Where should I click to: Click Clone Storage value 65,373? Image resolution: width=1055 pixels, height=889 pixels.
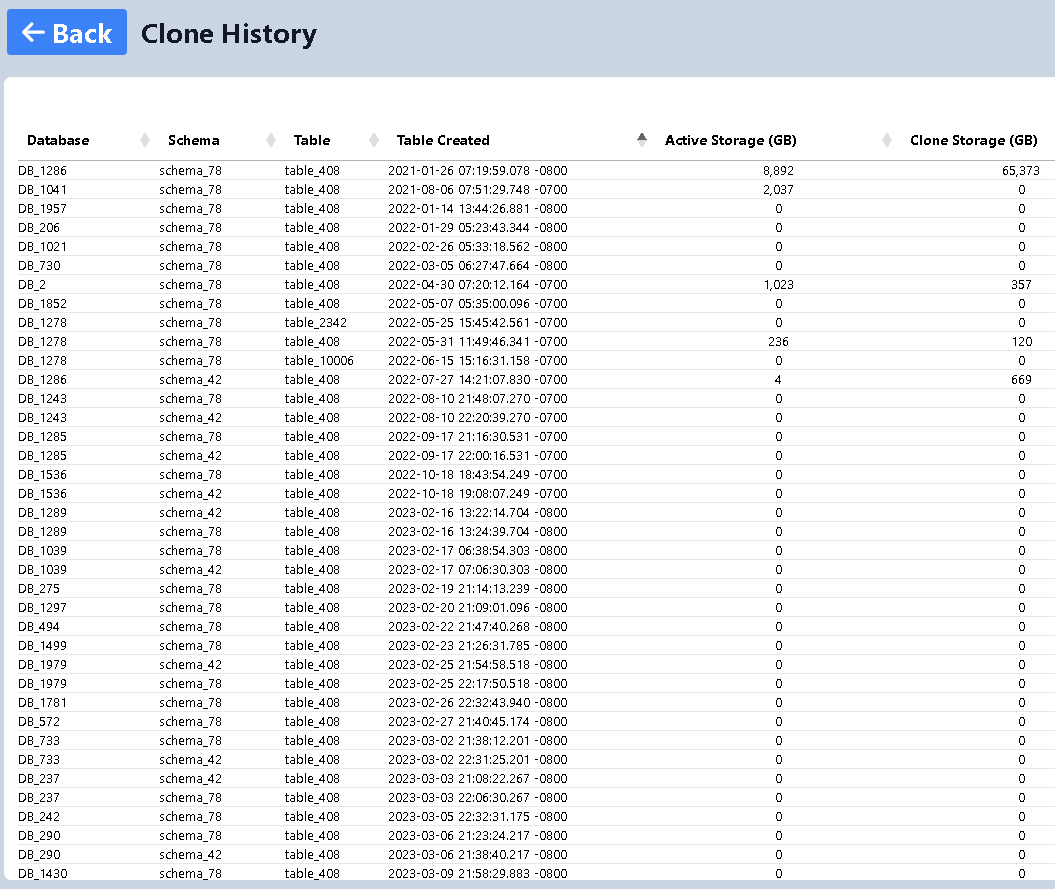pos(1021,171)
